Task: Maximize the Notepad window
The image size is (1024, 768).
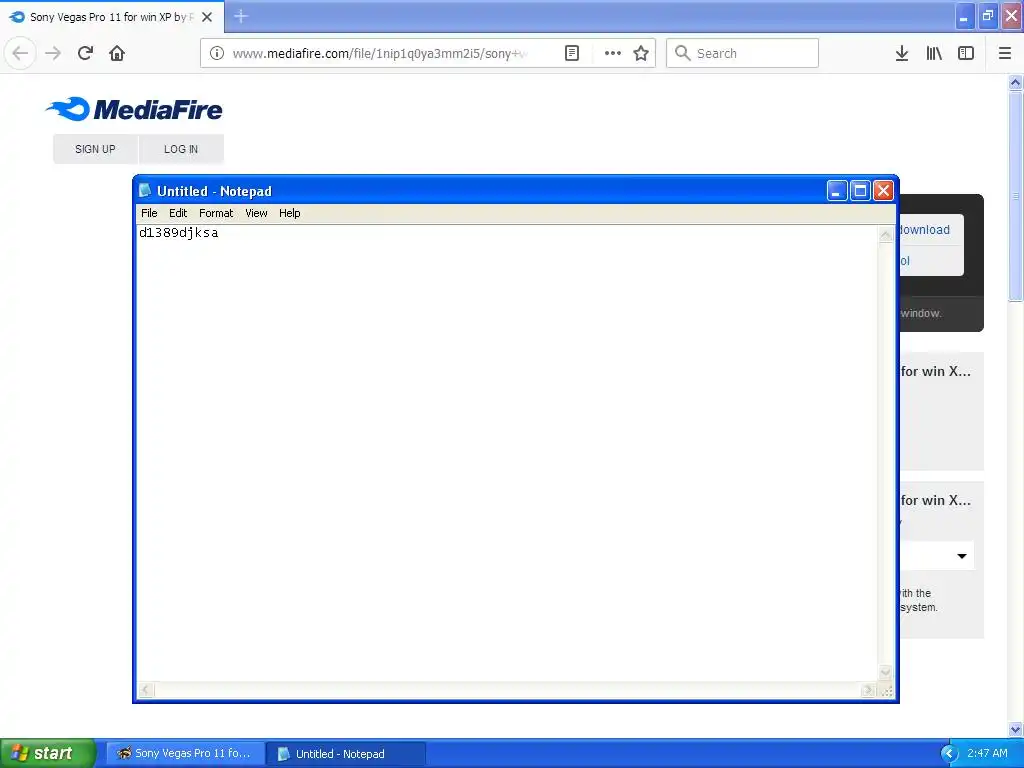Action: tap(860, 191)
